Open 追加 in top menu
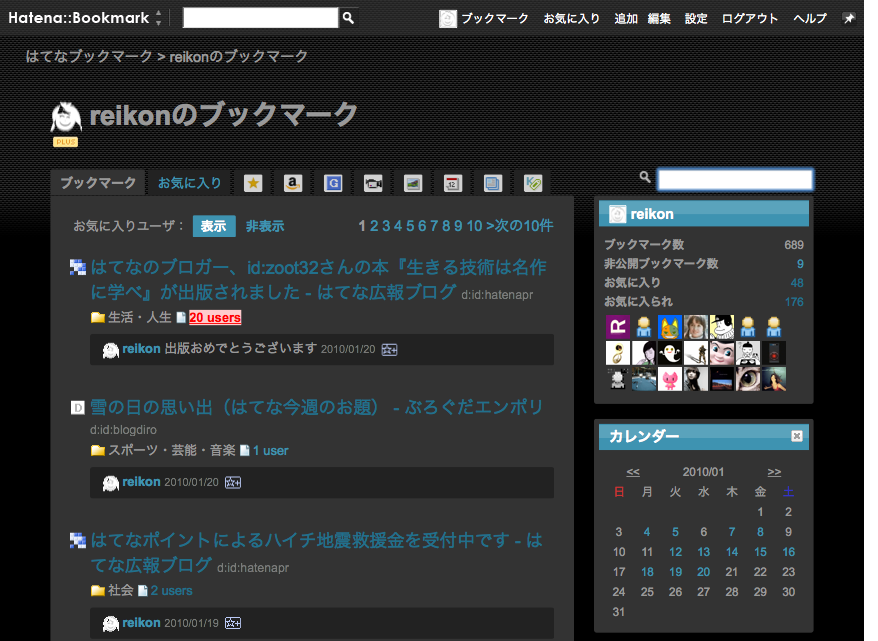This screenshot has height=641, width=878. (626, 18)
